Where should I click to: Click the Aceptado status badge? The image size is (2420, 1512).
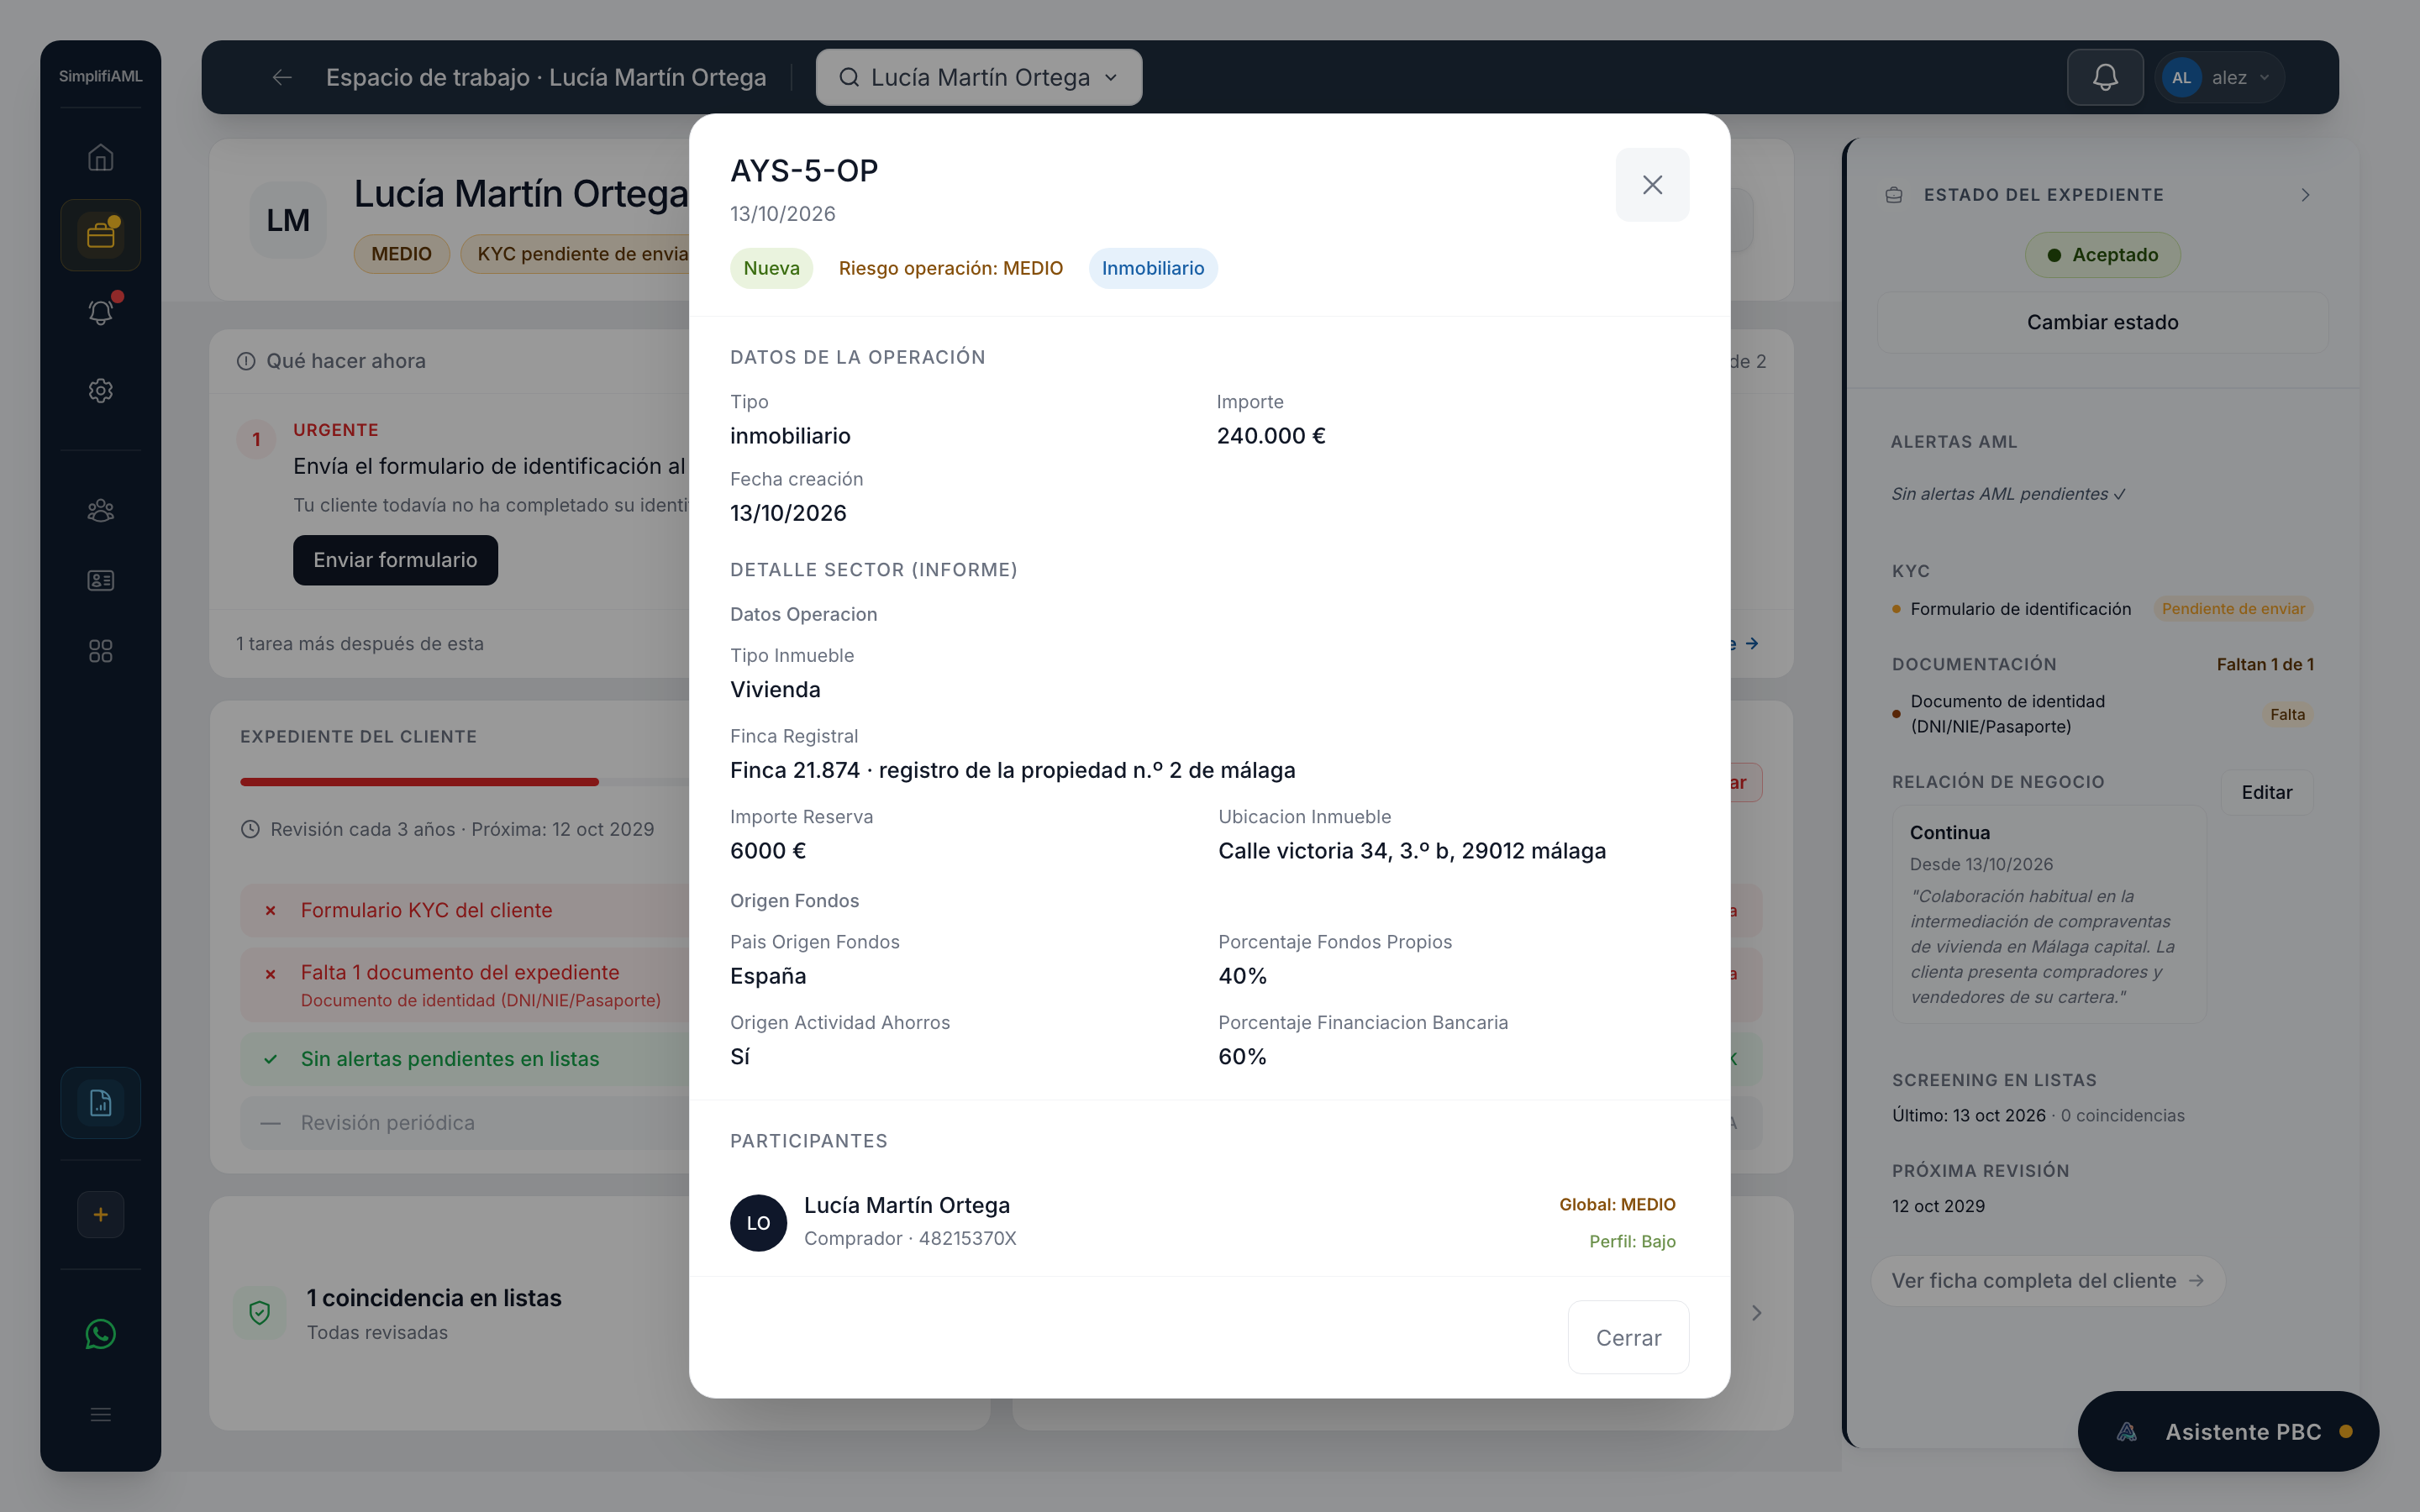coord(2102,255)
